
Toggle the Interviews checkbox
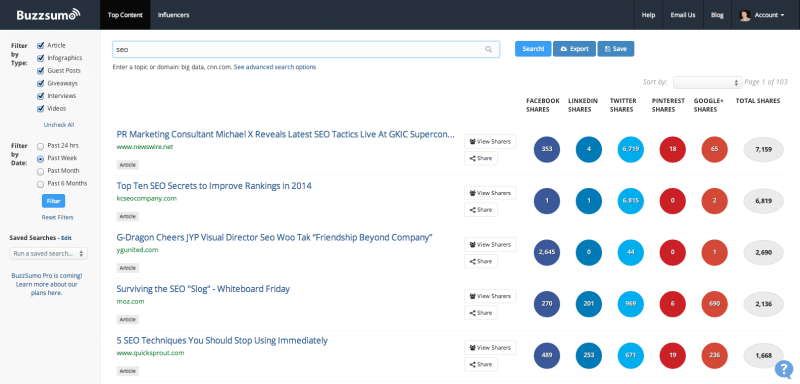click(x=40, y=96)
